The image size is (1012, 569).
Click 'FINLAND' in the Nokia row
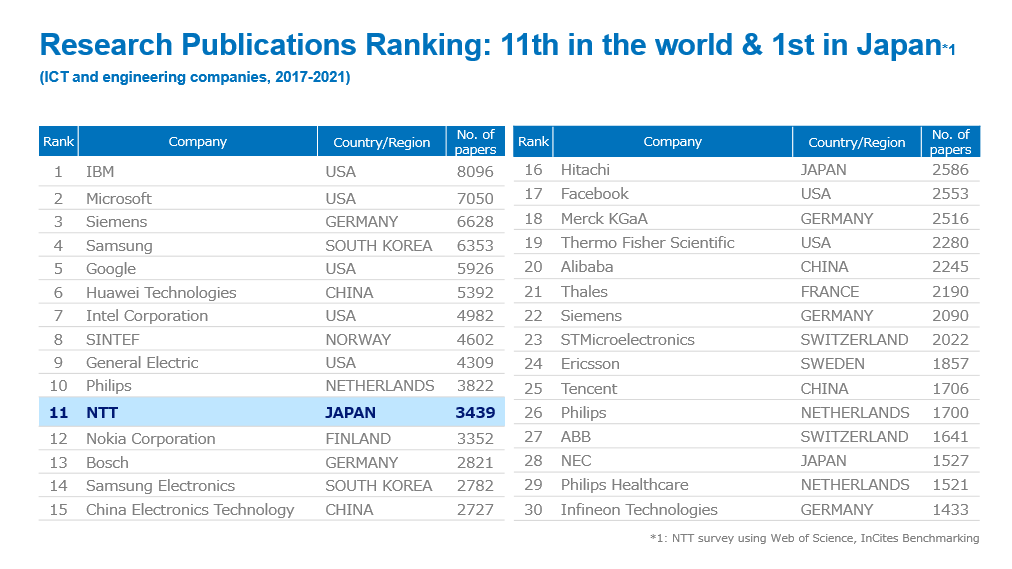click(x=358, y=439)
